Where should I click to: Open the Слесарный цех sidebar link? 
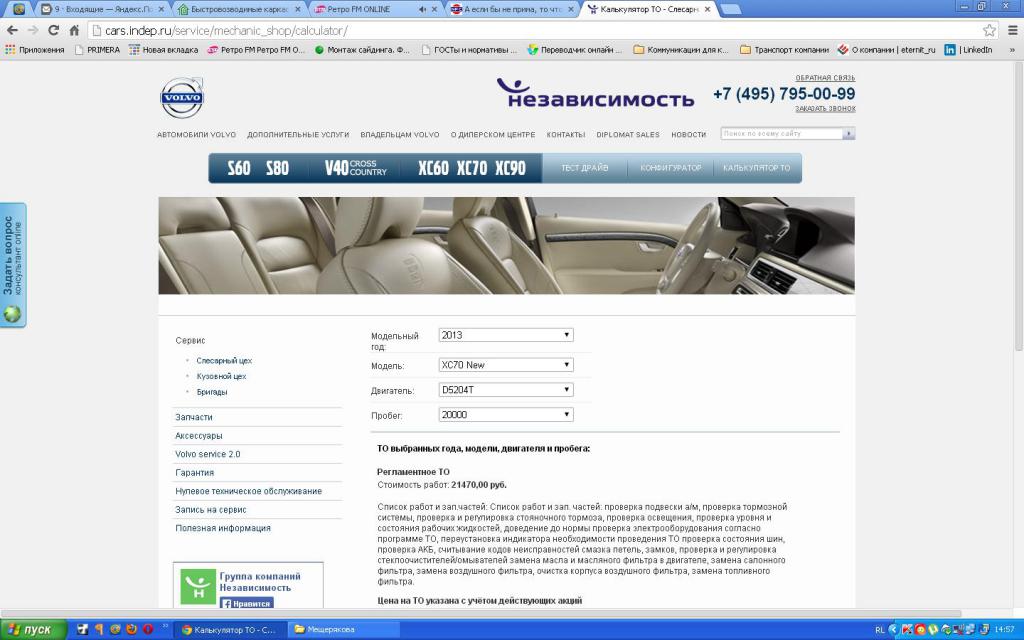224,360
